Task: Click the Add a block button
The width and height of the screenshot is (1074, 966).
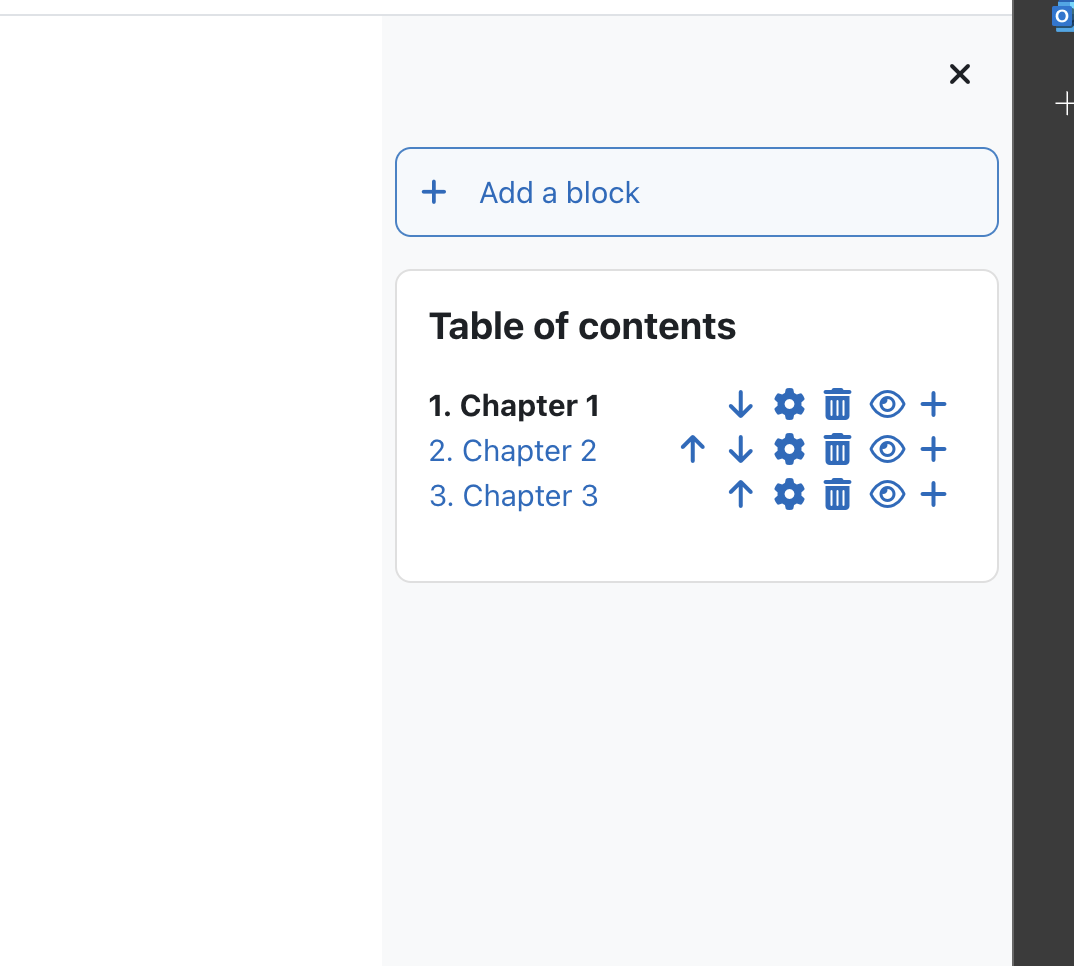Action: [x=697, y=192]
